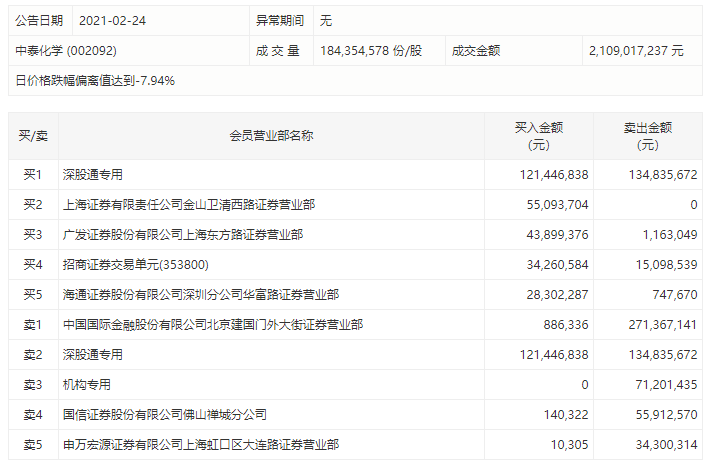Click the 买2 rank cell
The image size is (715, 473).
pos(33,205)
